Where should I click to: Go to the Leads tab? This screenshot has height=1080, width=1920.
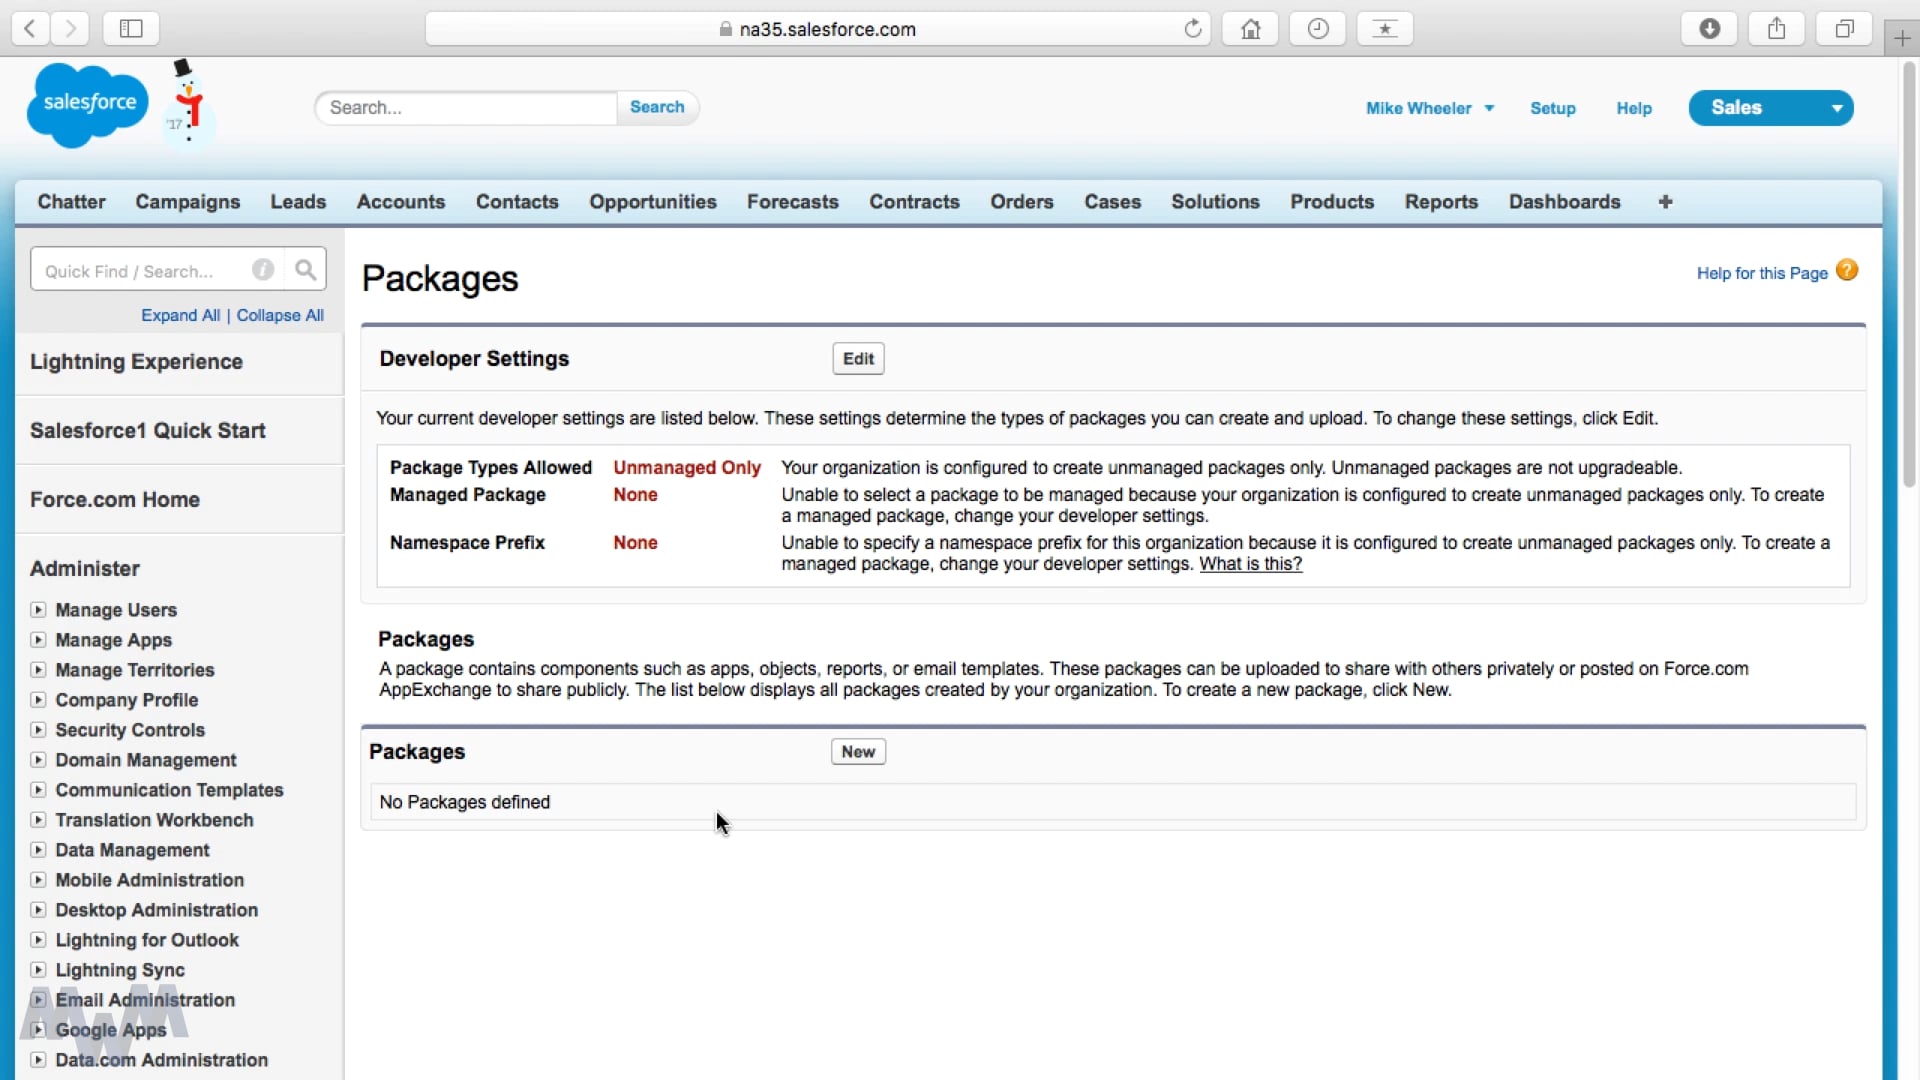coord(298,202)
